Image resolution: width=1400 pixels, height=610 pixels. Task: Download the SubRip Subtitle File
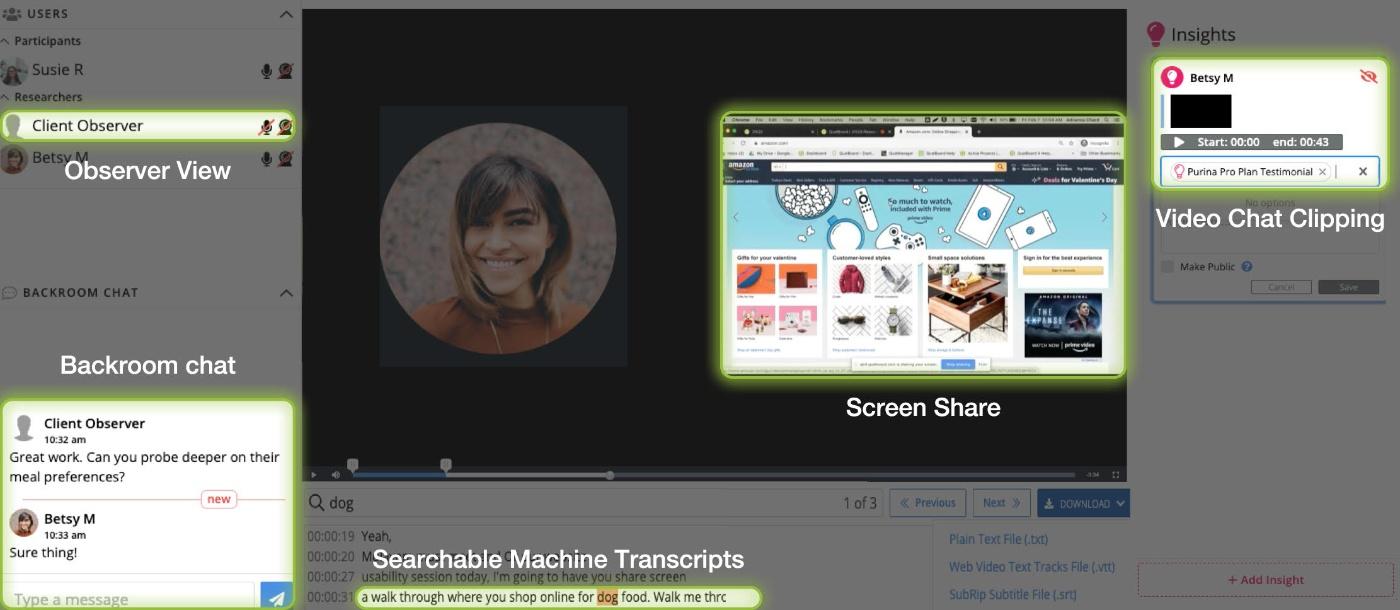click(1016, 594)
